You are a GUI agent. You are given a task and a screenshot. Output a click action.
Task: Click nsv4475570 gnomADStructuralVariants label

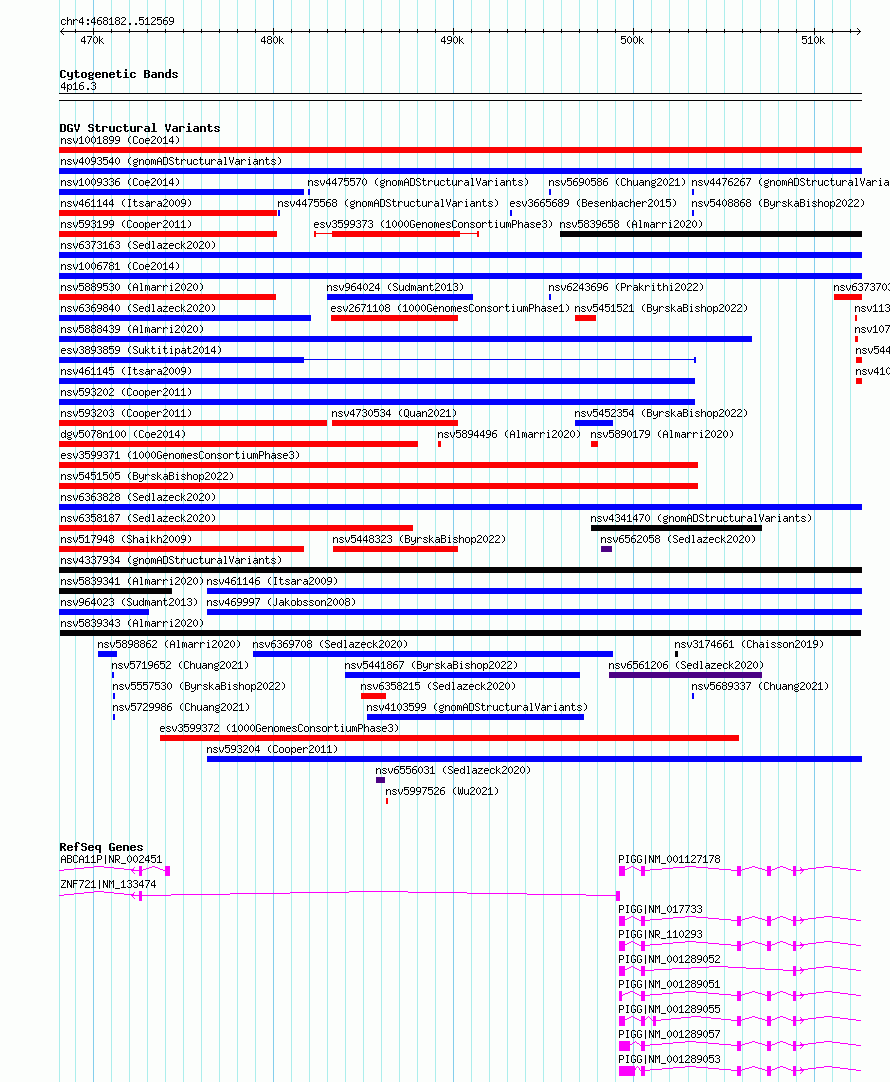pyautogui.click(x=418, y=182)
